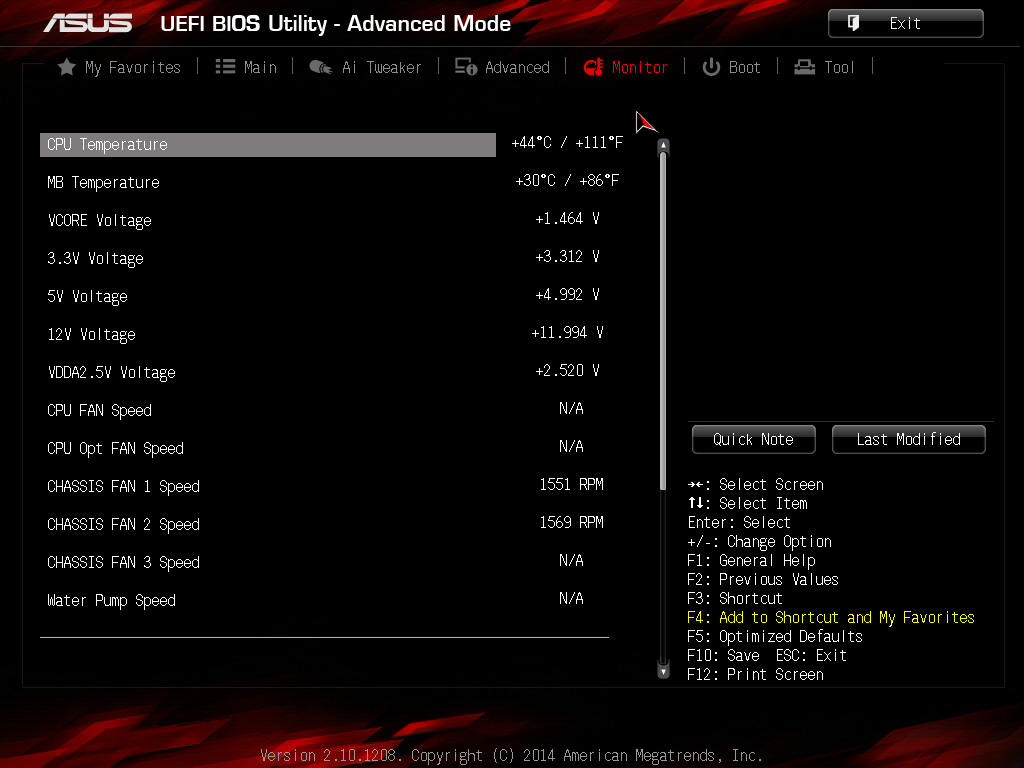Select the CPU FAN Speed item
Viewport: 1024px width, 768px height.
[99, 410]
